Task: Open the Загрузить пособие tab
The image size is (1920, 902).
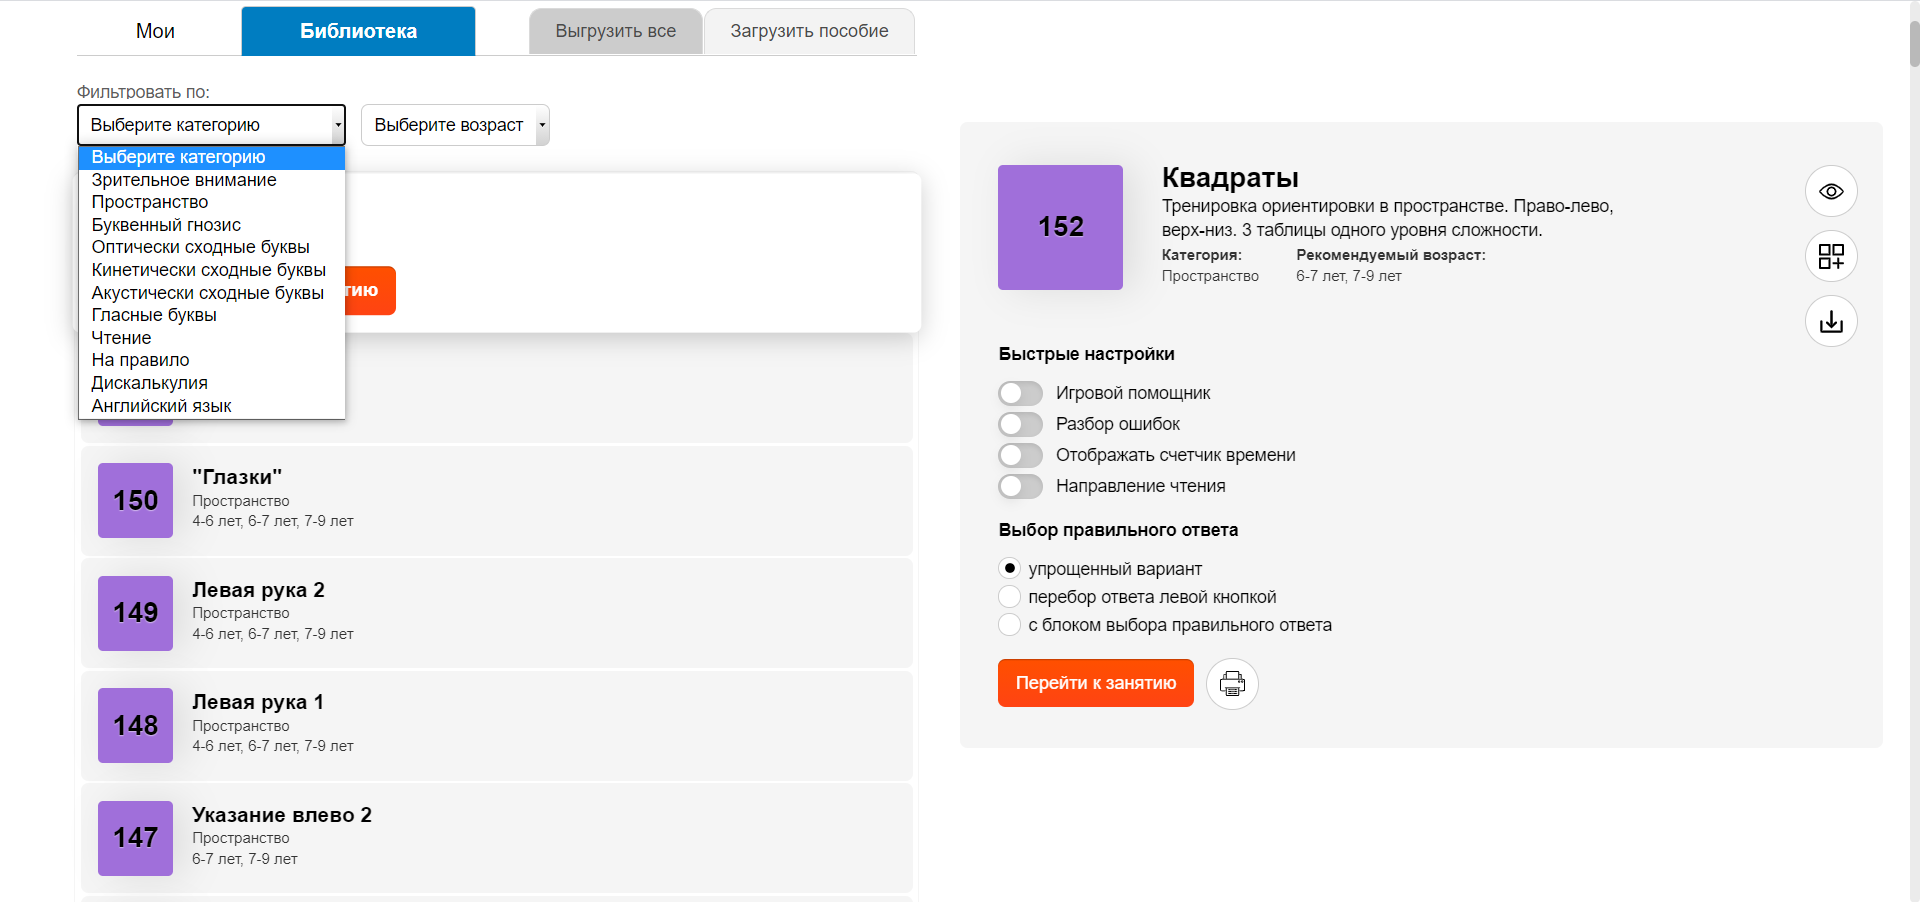Action: [x=809, y=31]
